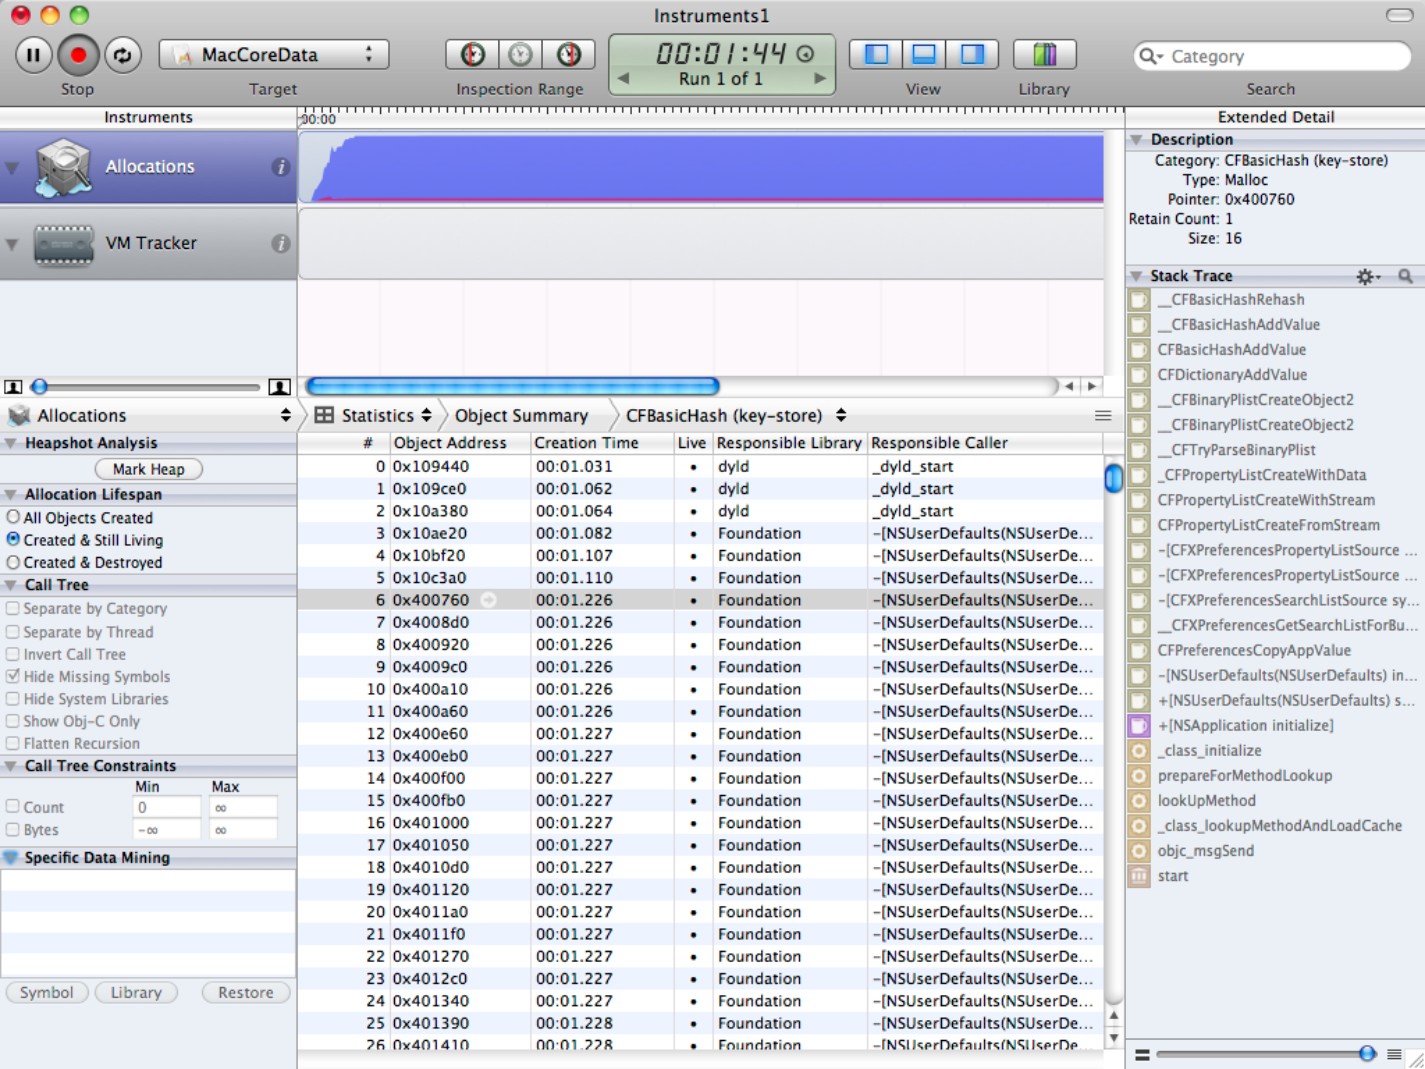The image size is (1425, 1069).
Task: Toggle Hide Missing Symbols checkbox
Action: [x=13, y=676]
